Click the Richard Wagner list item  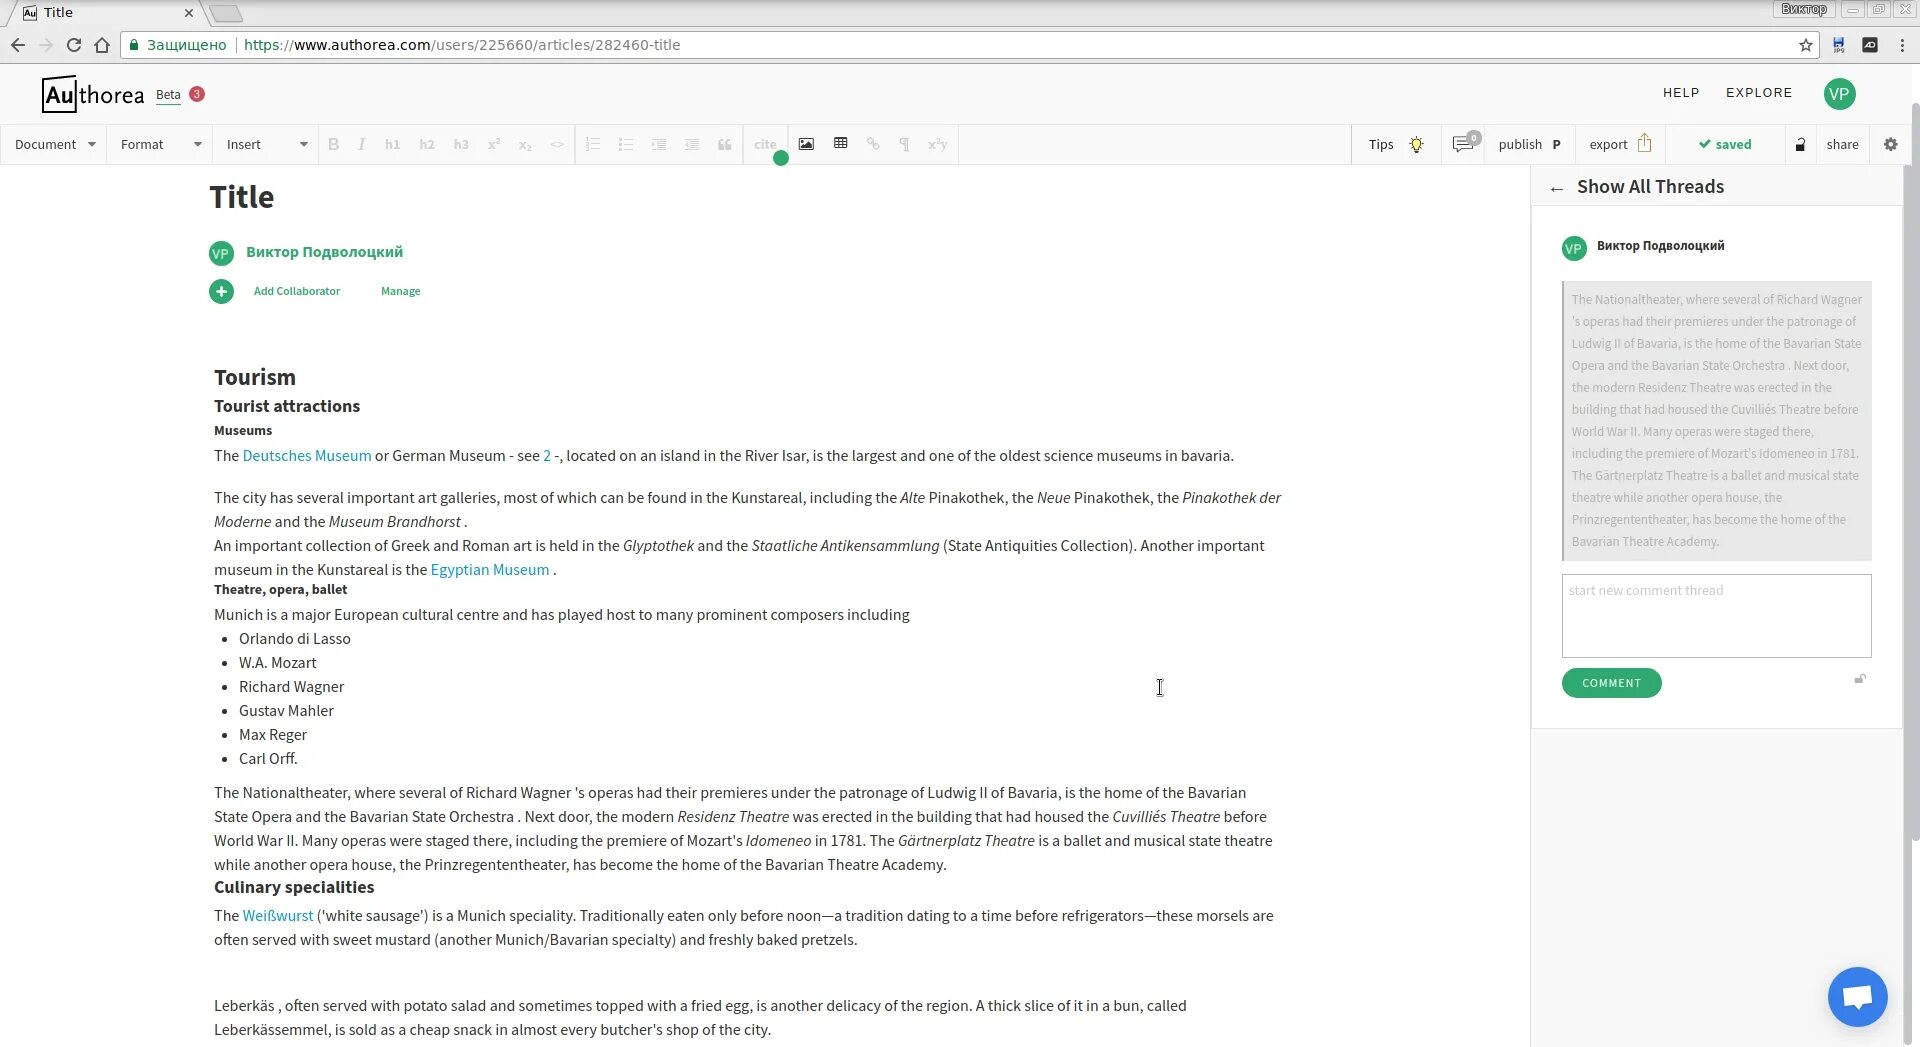(291, 686)
